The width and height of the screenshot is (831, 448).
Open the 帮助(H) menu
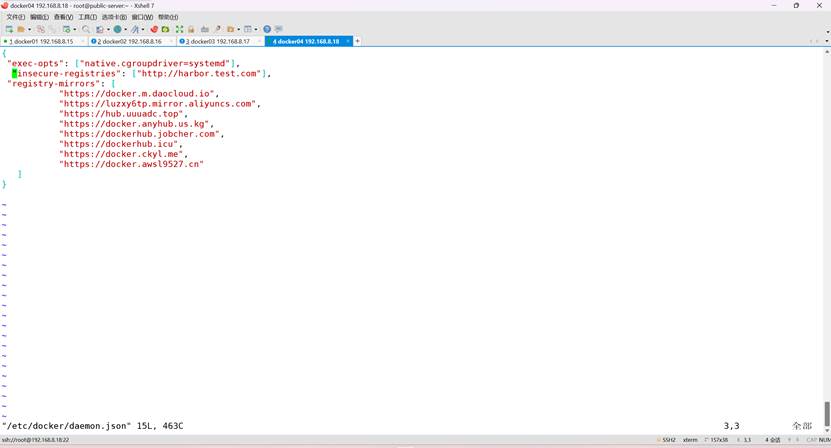click(x=168, y=17)
